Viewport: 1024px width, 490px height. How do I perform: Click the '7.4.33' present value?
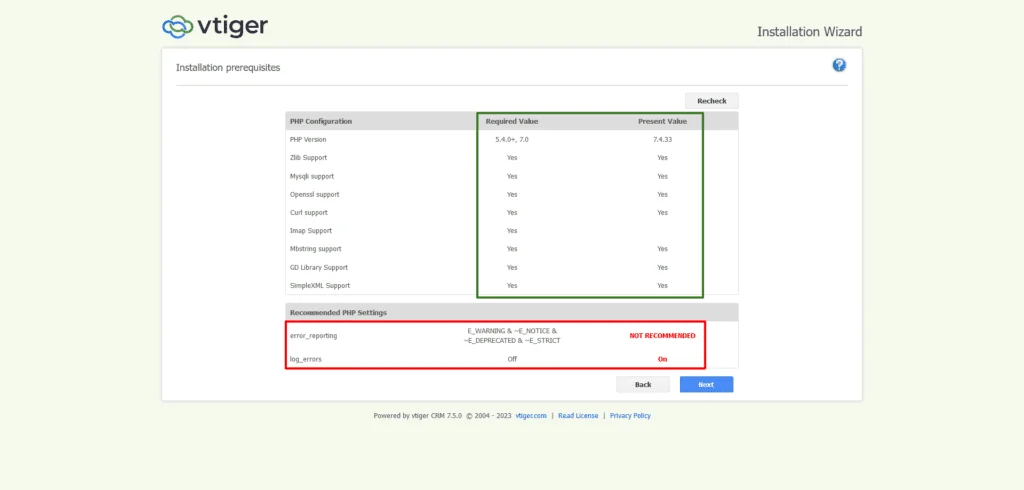point(662,139)
